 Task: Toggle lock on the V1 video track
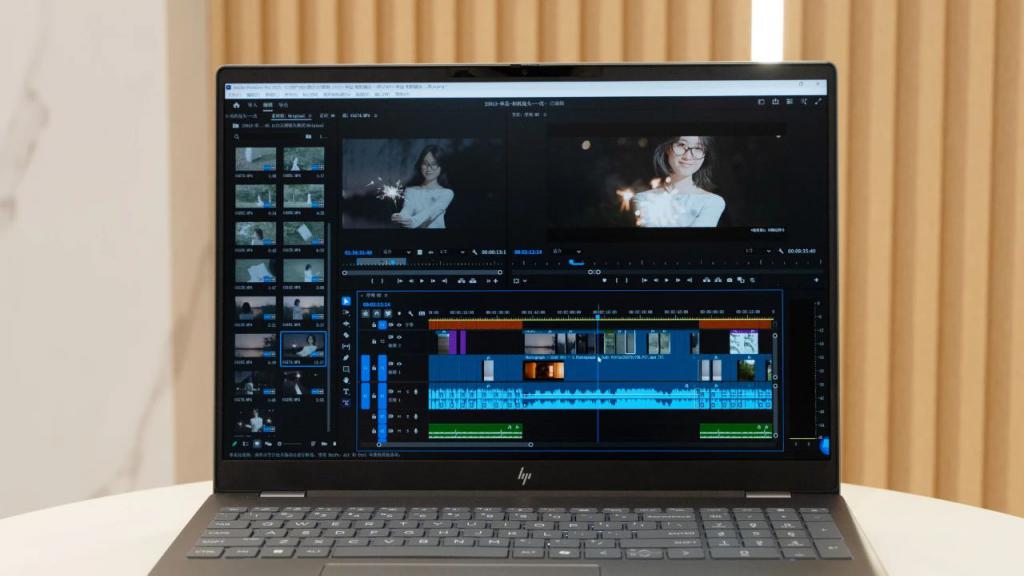(x=374, y=368)
